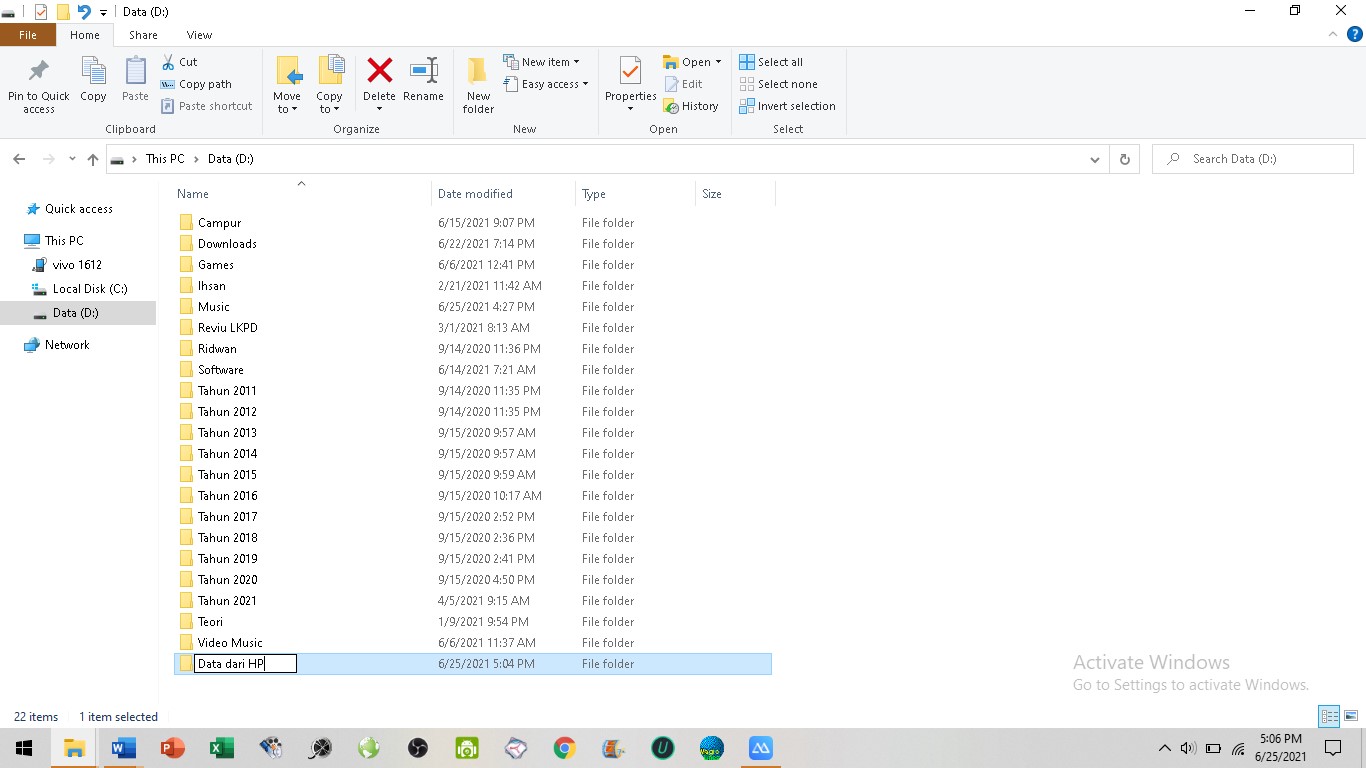Switch to the Share ribbon tab
This screenshot has height=768, width=1366.
pos(143,35)
